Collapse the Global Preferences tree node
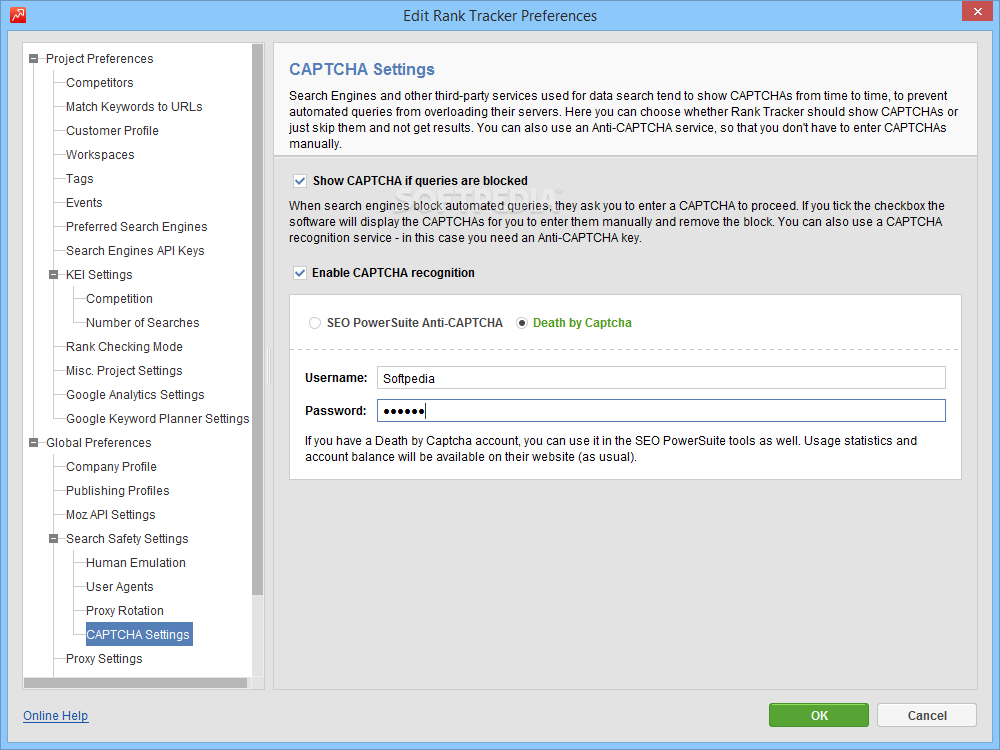Screen dimensions: 1000x750 coord(34,443)
